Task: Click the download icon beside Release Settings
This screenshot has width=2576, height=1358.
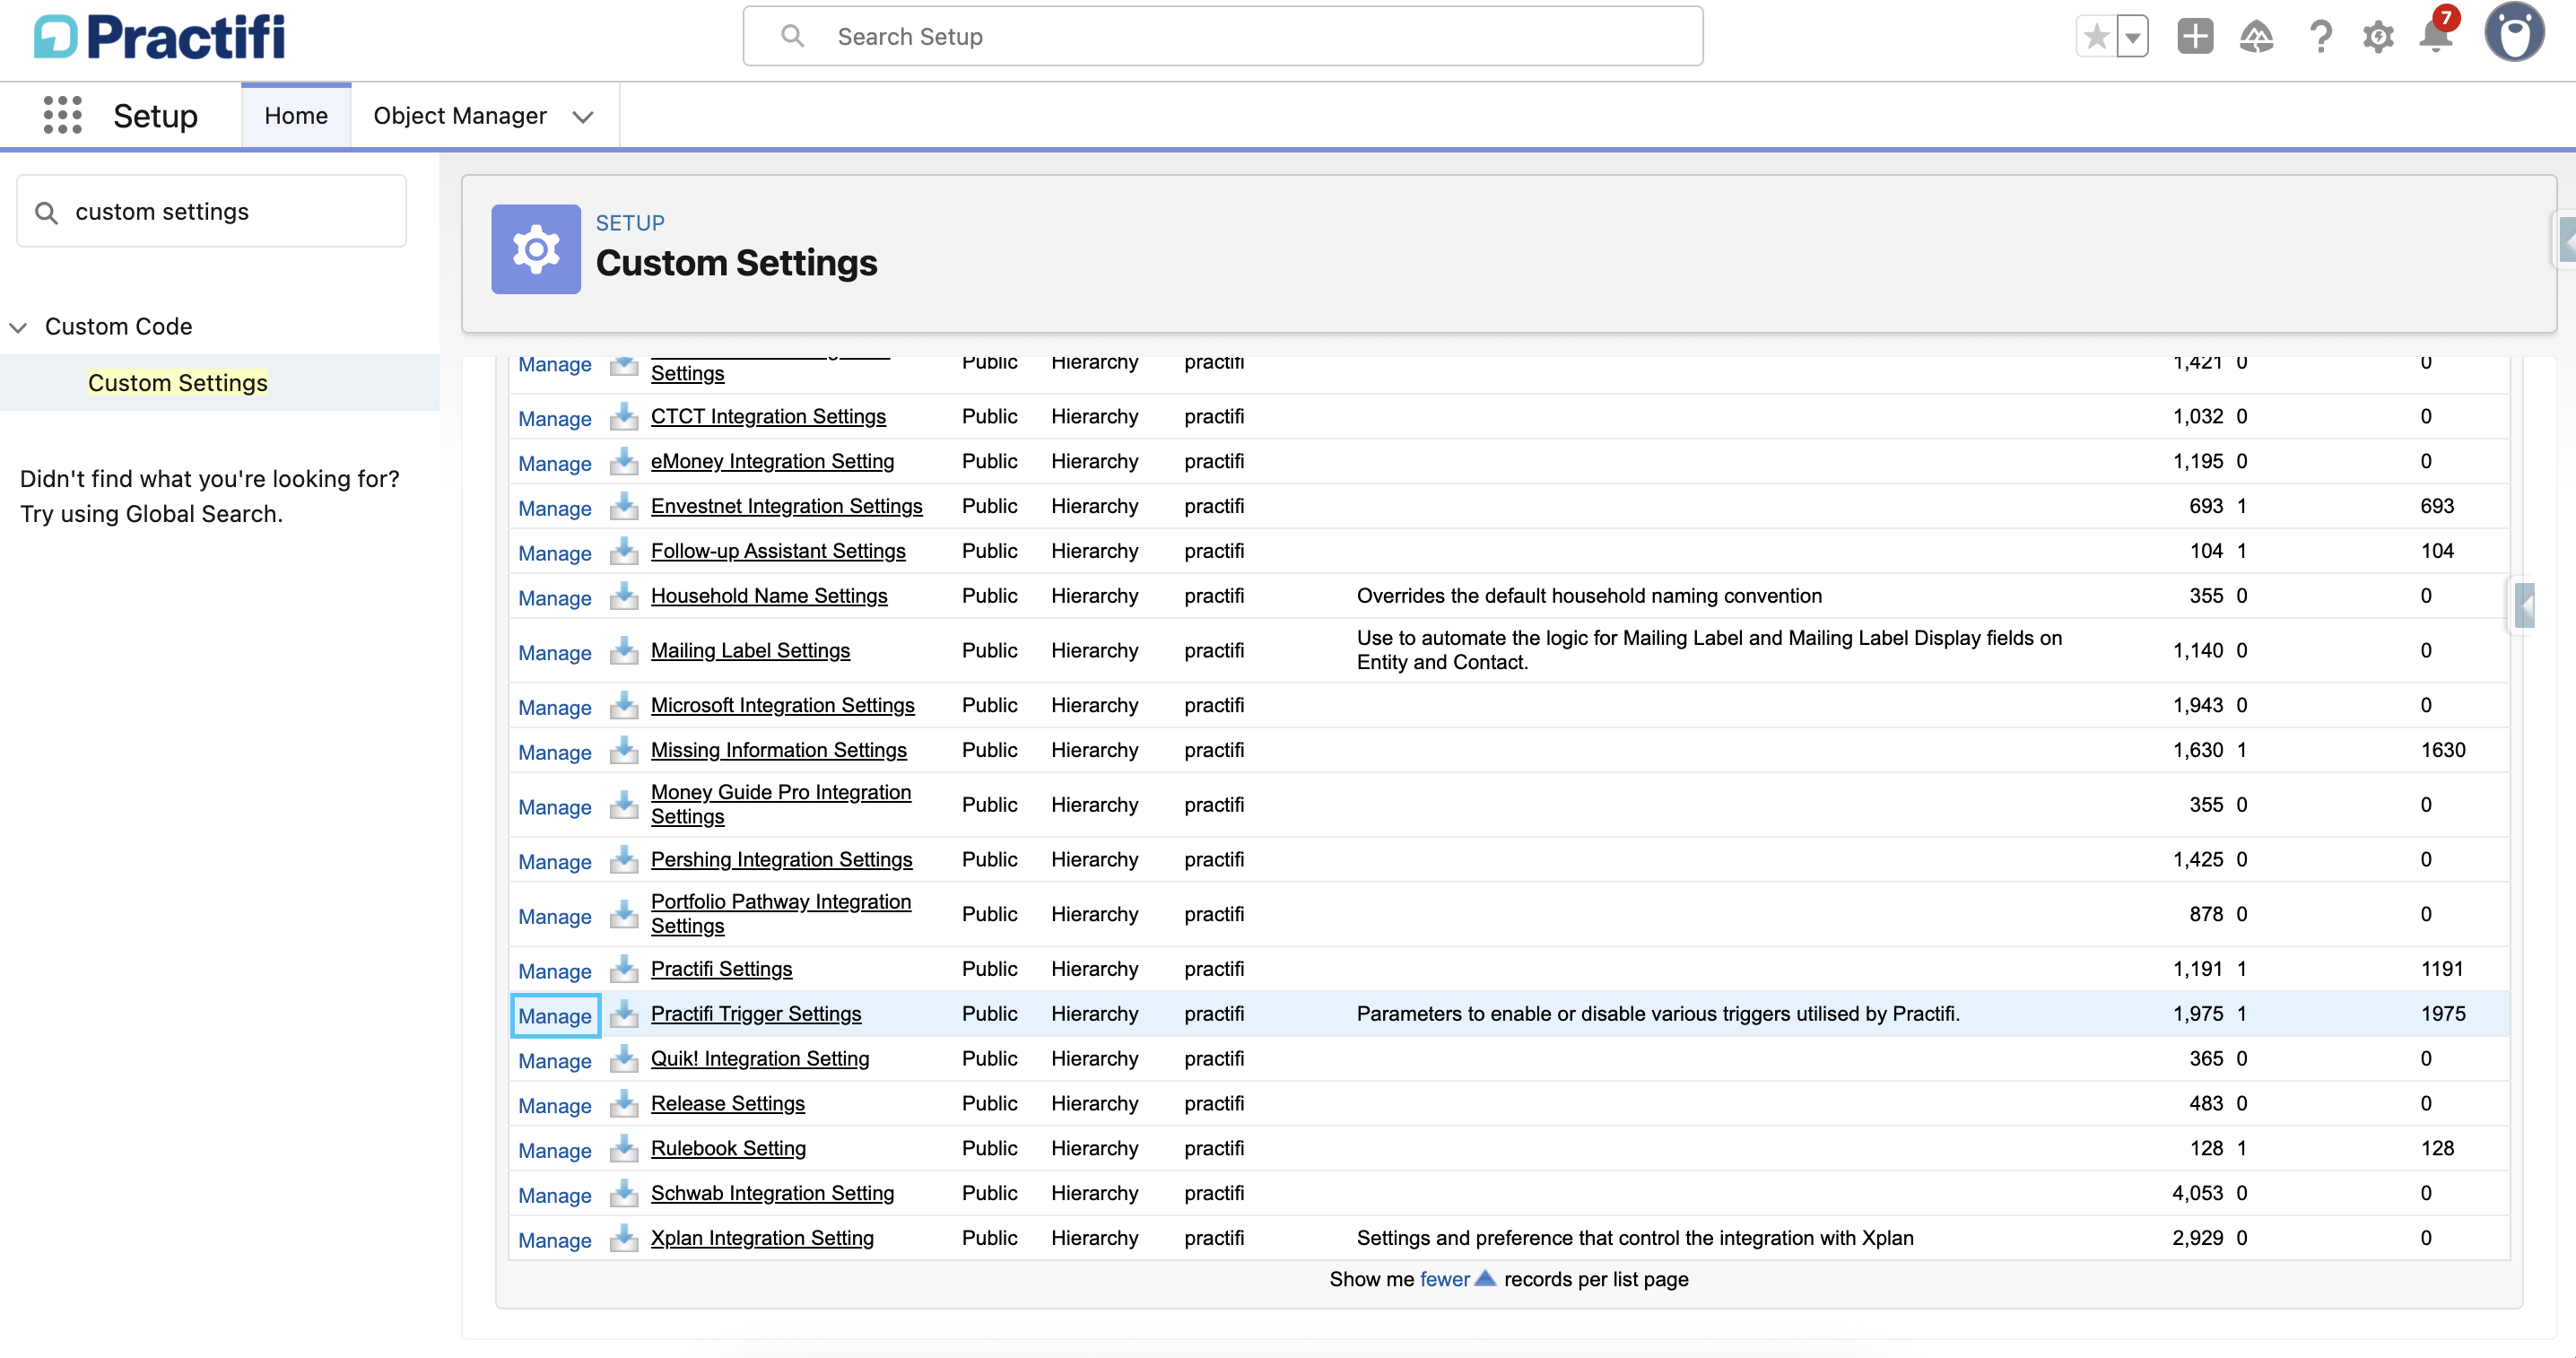Action: click(624, 1105)
